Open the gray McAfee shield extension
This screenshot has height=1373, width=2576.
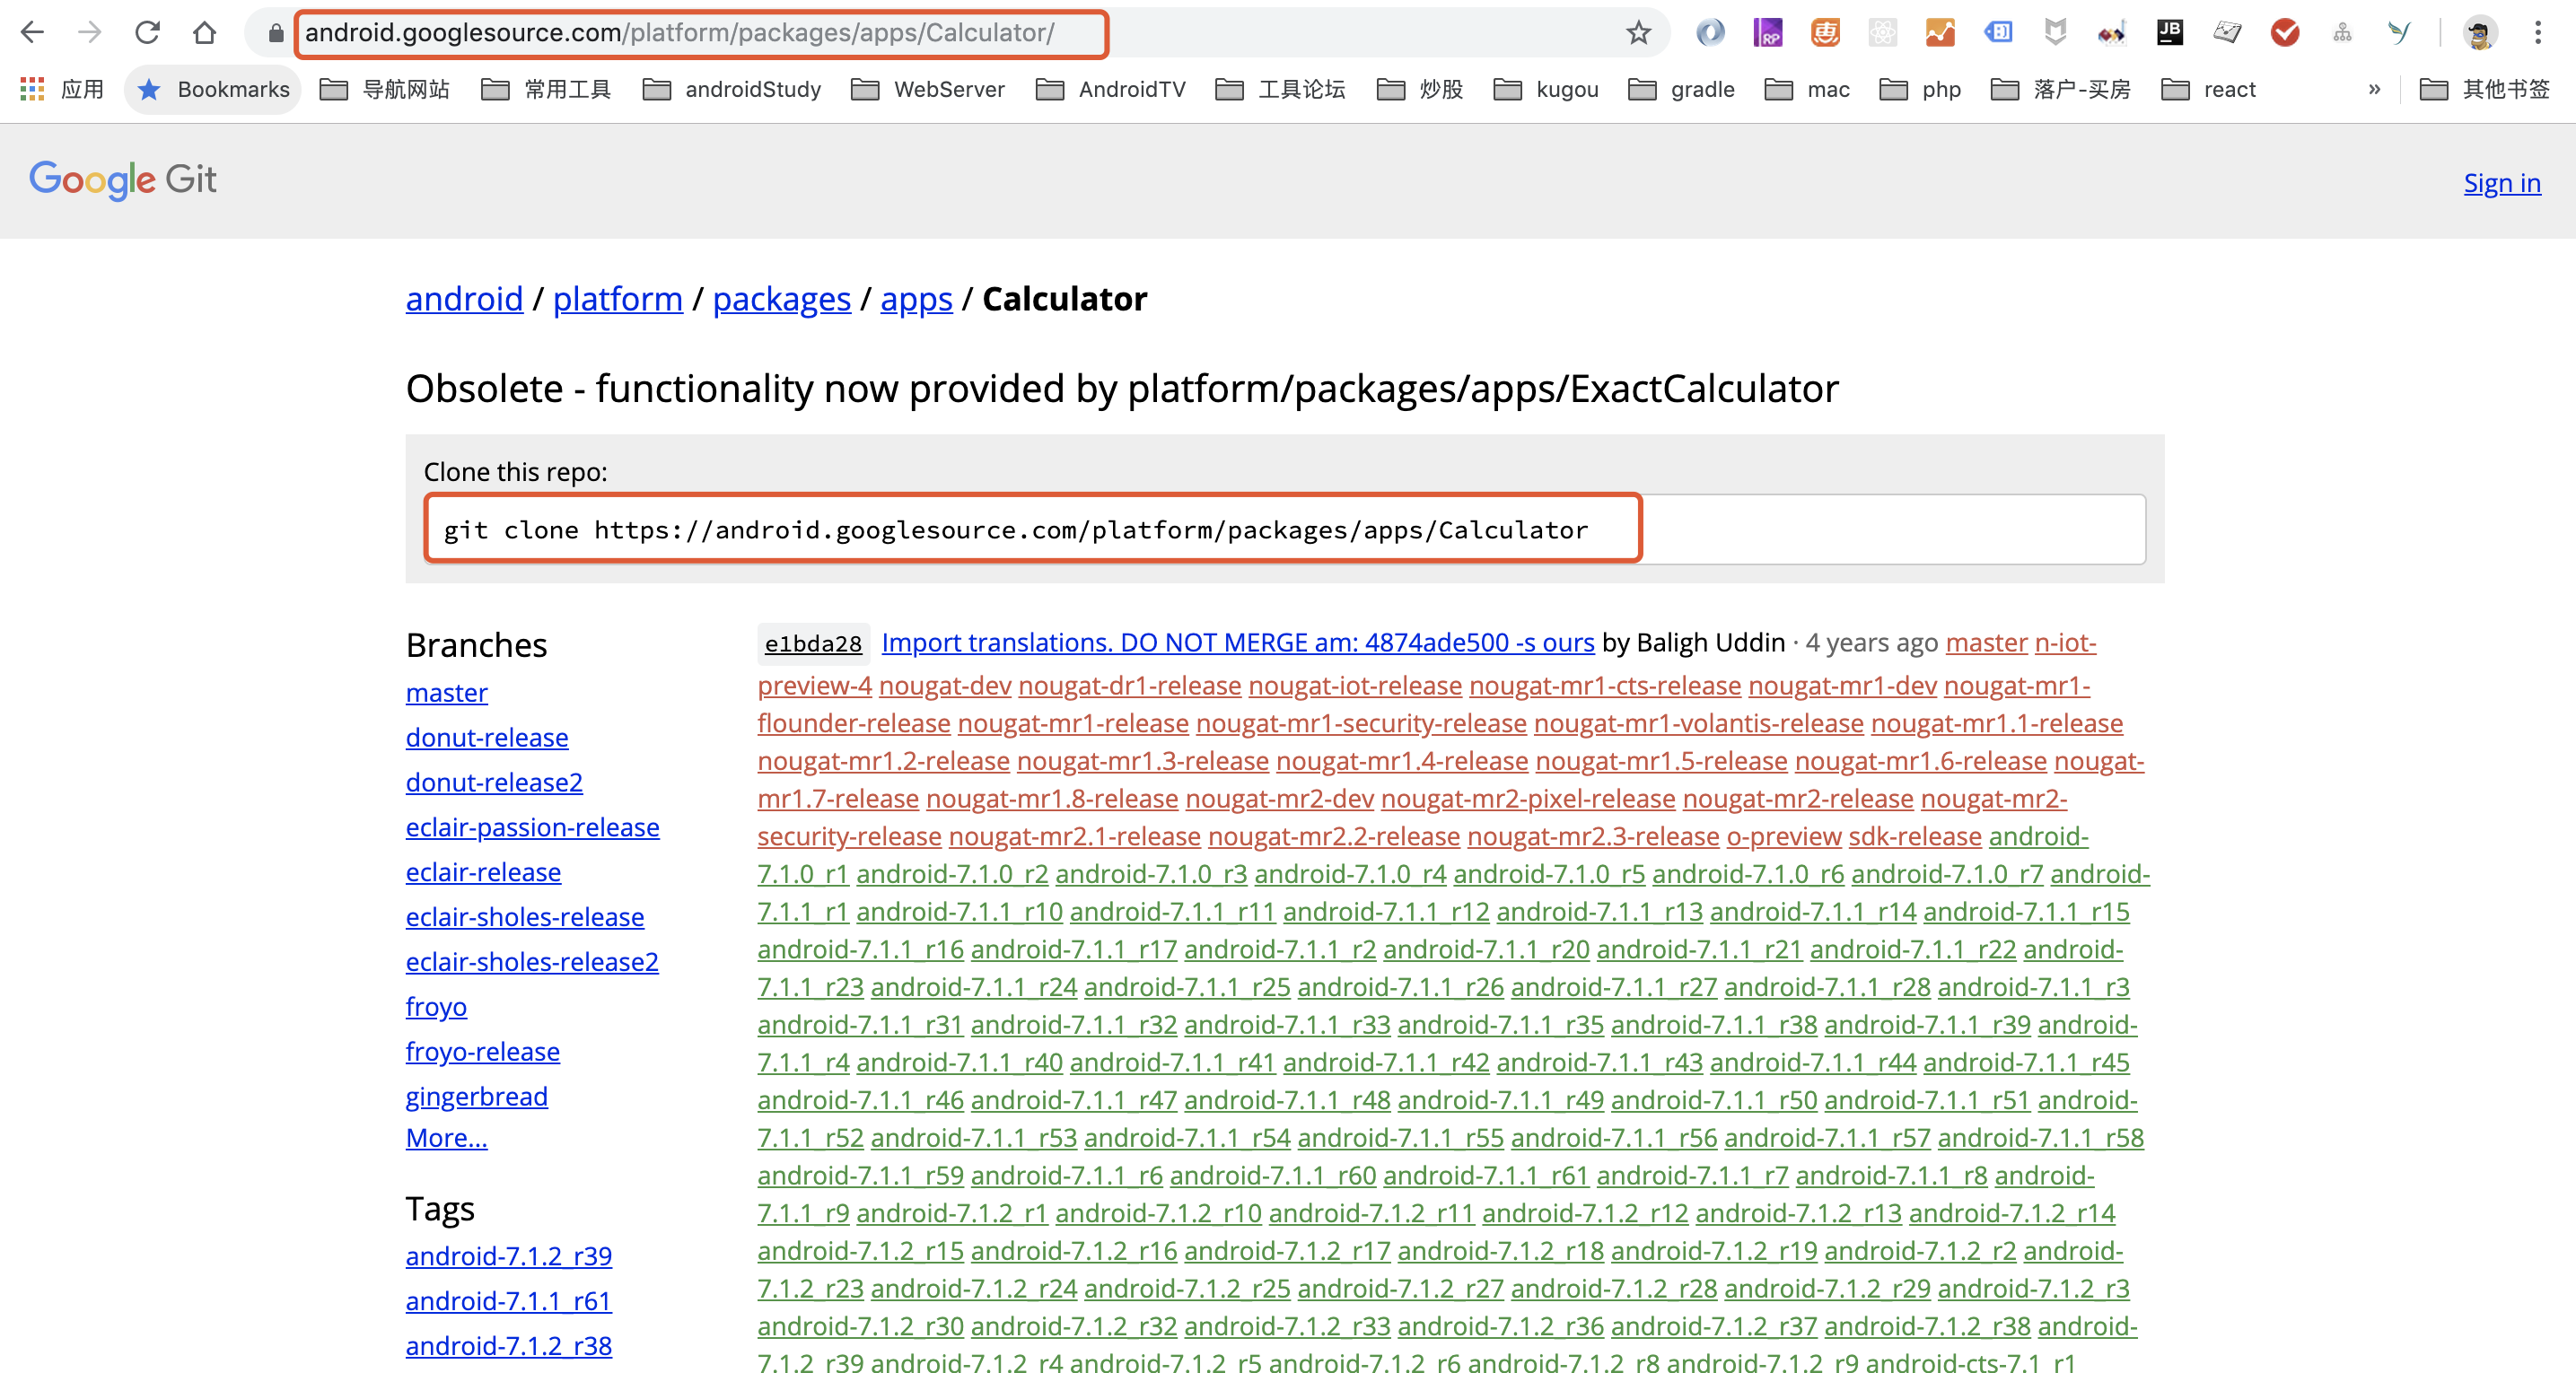2055,33
